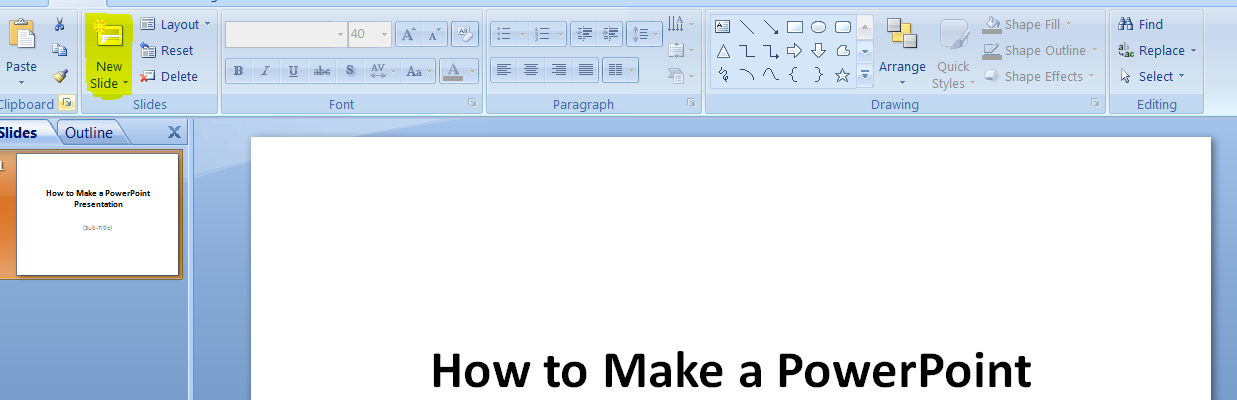1237x400 pixels.
Task: Toggle Underline formatting
Action: [293, 71]
